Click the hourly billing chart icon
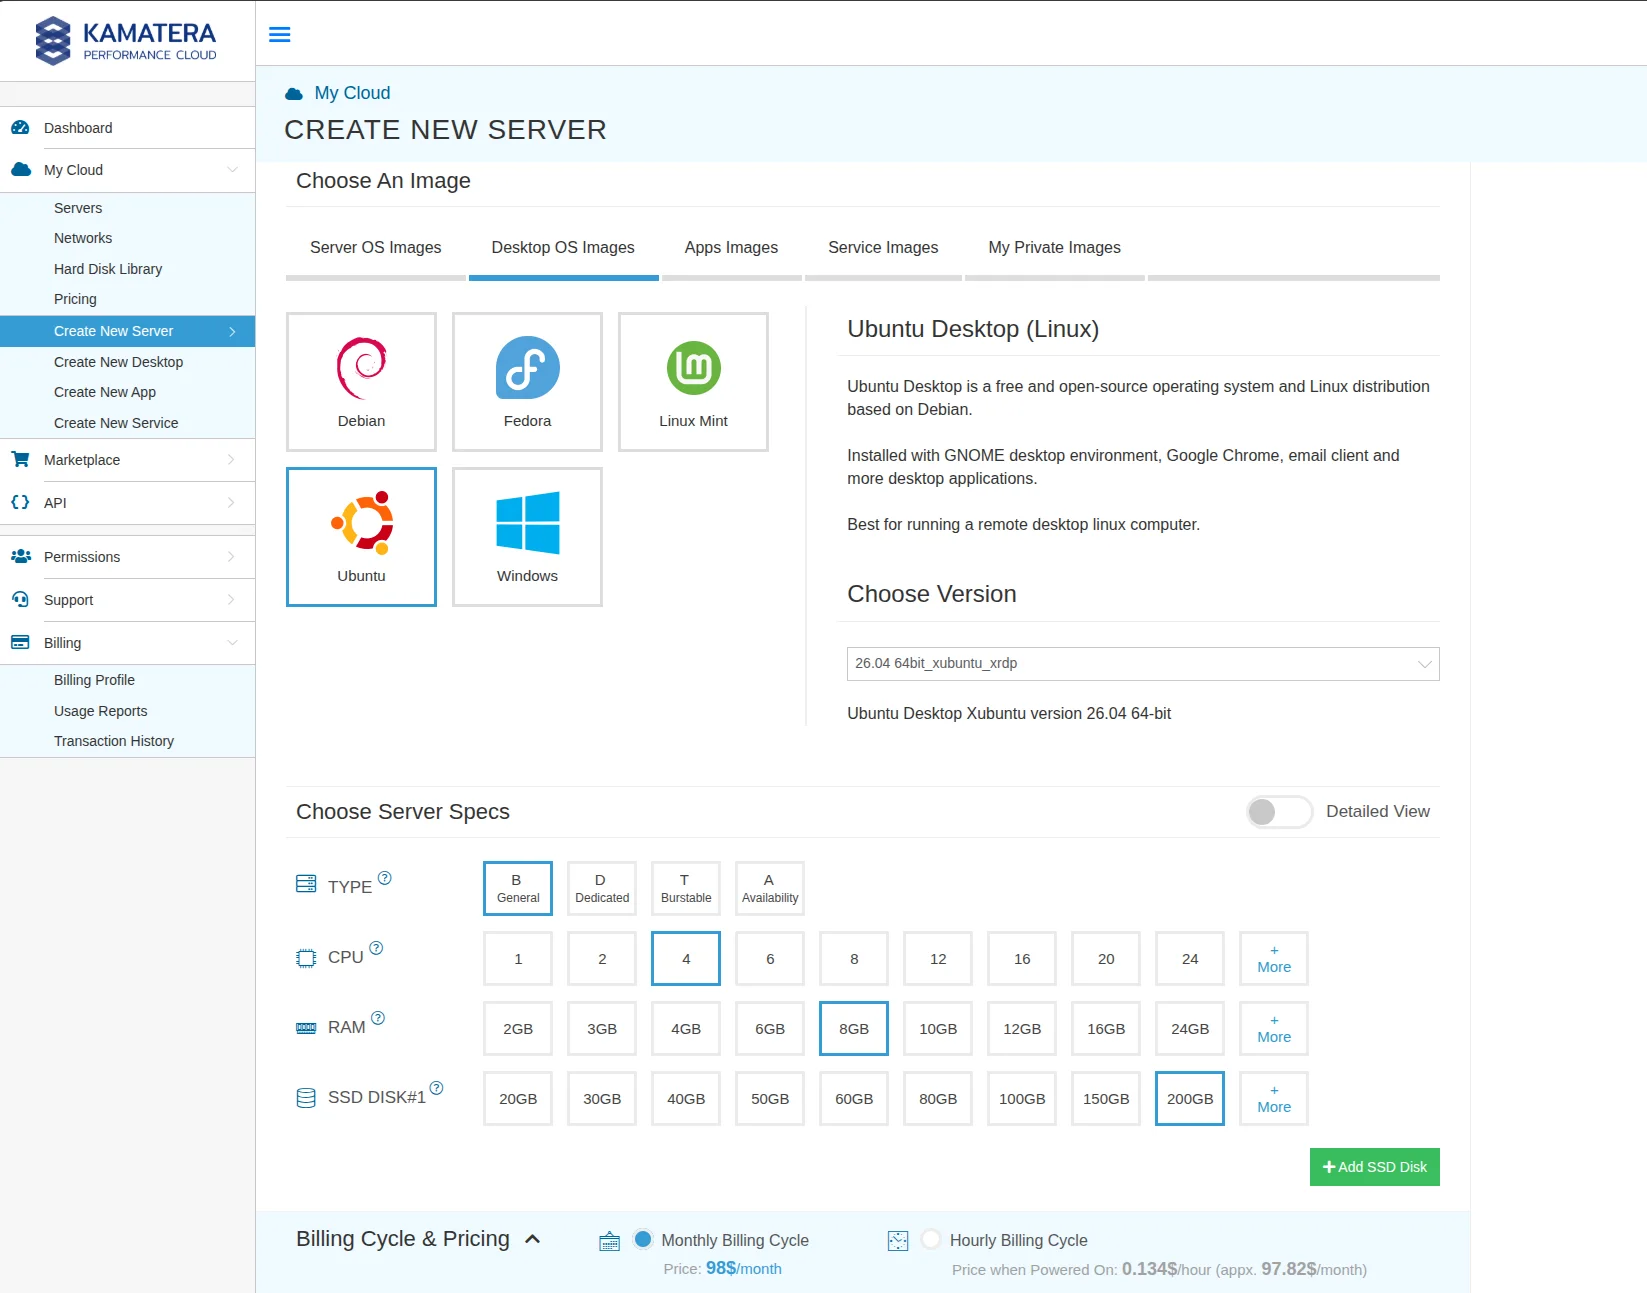 point(898,1241)
